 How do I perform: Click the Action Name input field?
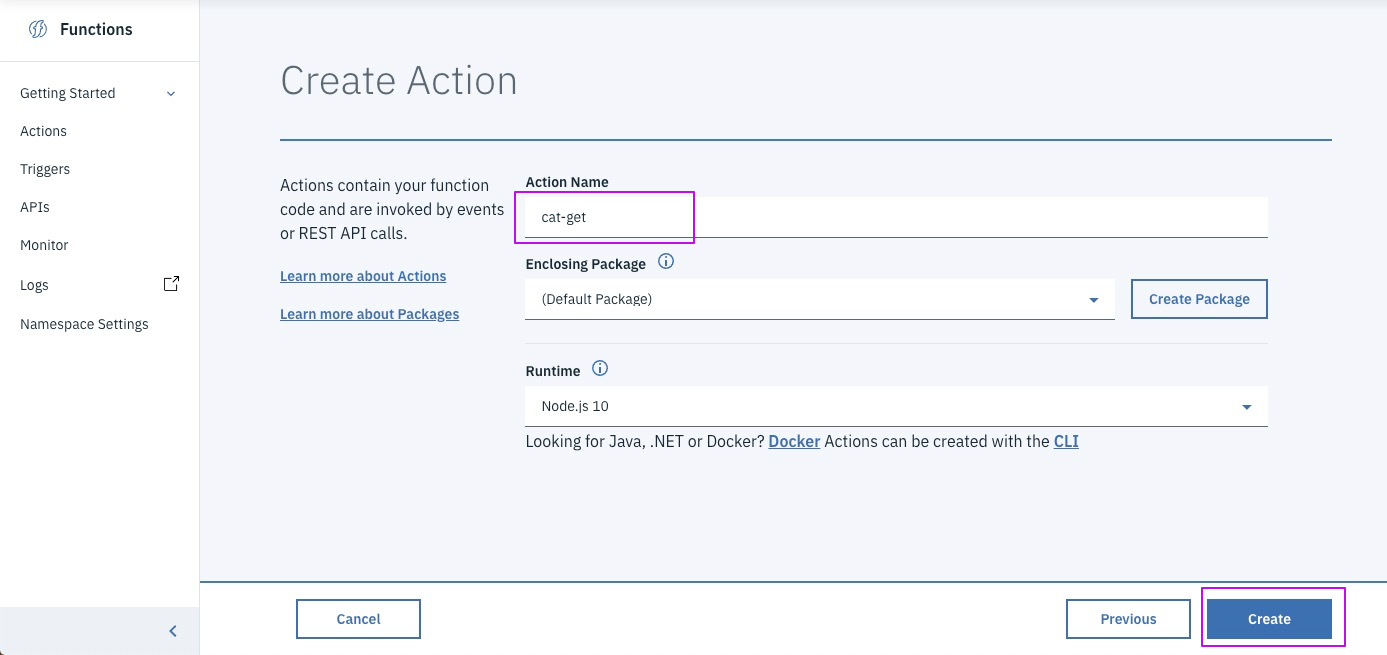895,217
